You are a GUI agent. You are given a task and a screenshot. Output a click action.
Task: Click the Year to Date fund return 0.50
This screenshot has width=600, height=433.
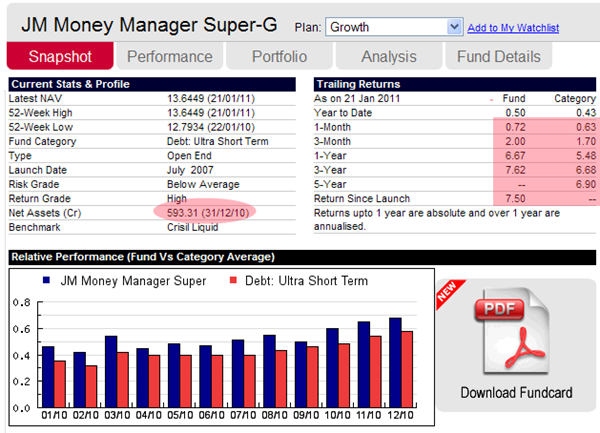[x=515, y=112]
